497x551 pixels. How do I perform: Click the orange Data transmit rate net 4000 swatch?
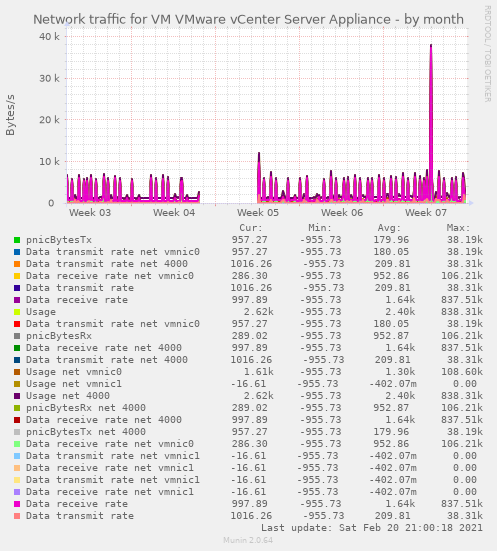tap(17, 264)
